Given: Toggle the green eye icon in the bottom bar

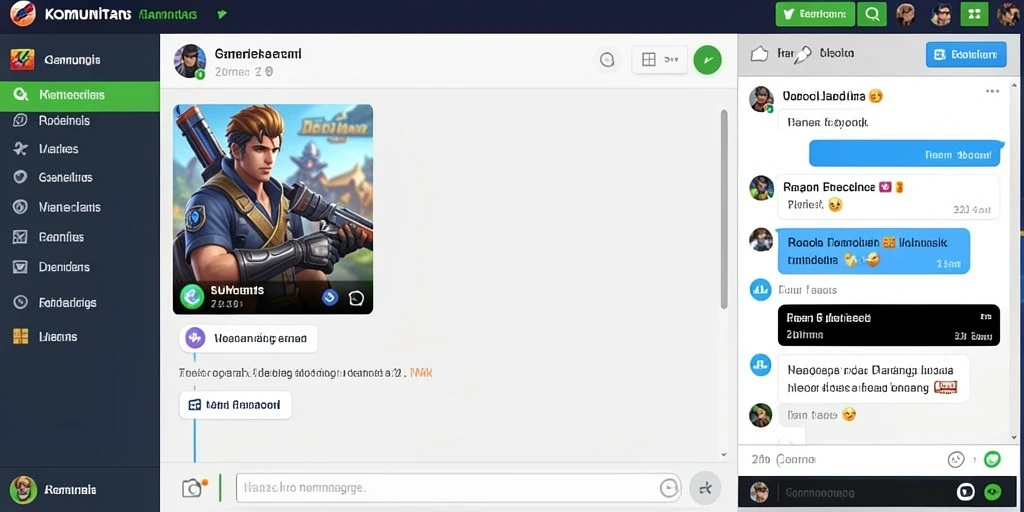Looking at the screenshot, I should [993, 492].
